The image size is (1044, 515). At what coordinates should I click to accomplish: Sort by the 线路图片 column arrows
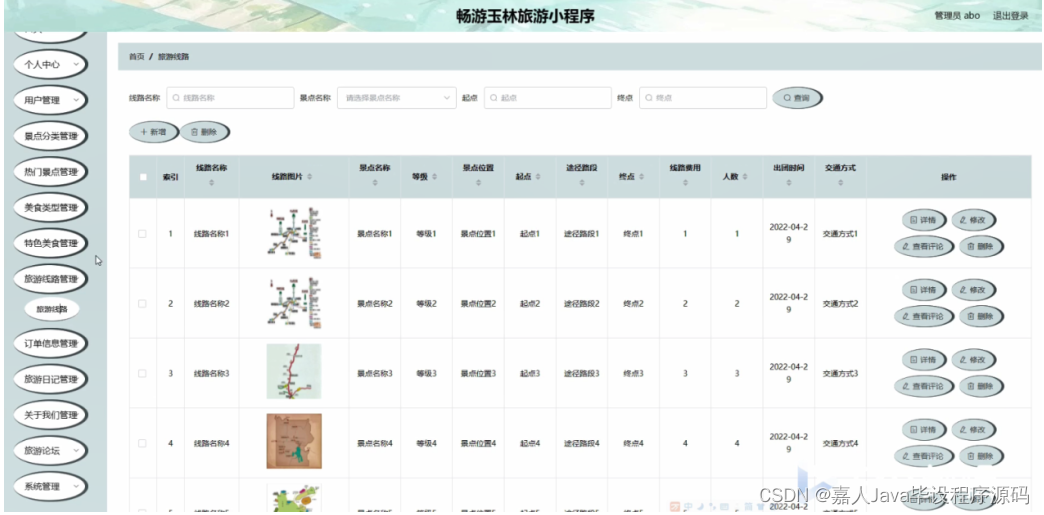tap(309, 177)
